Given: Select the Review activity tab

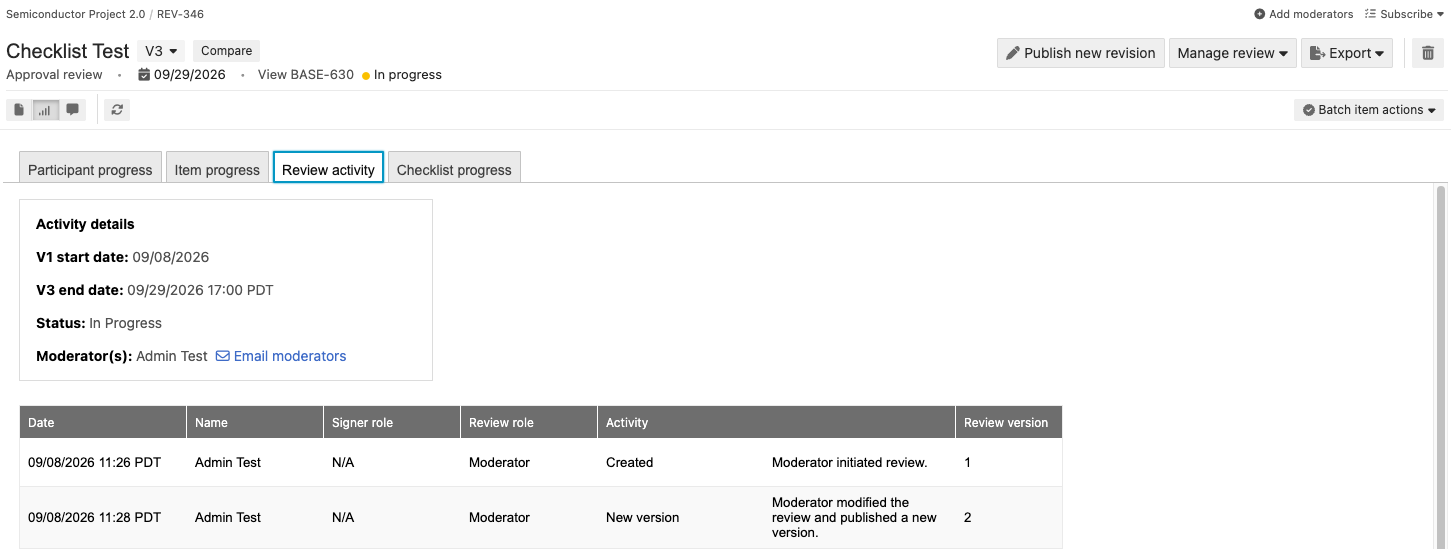Looking at the screenshot, I should pyautogui.click(x=328, y=169).
